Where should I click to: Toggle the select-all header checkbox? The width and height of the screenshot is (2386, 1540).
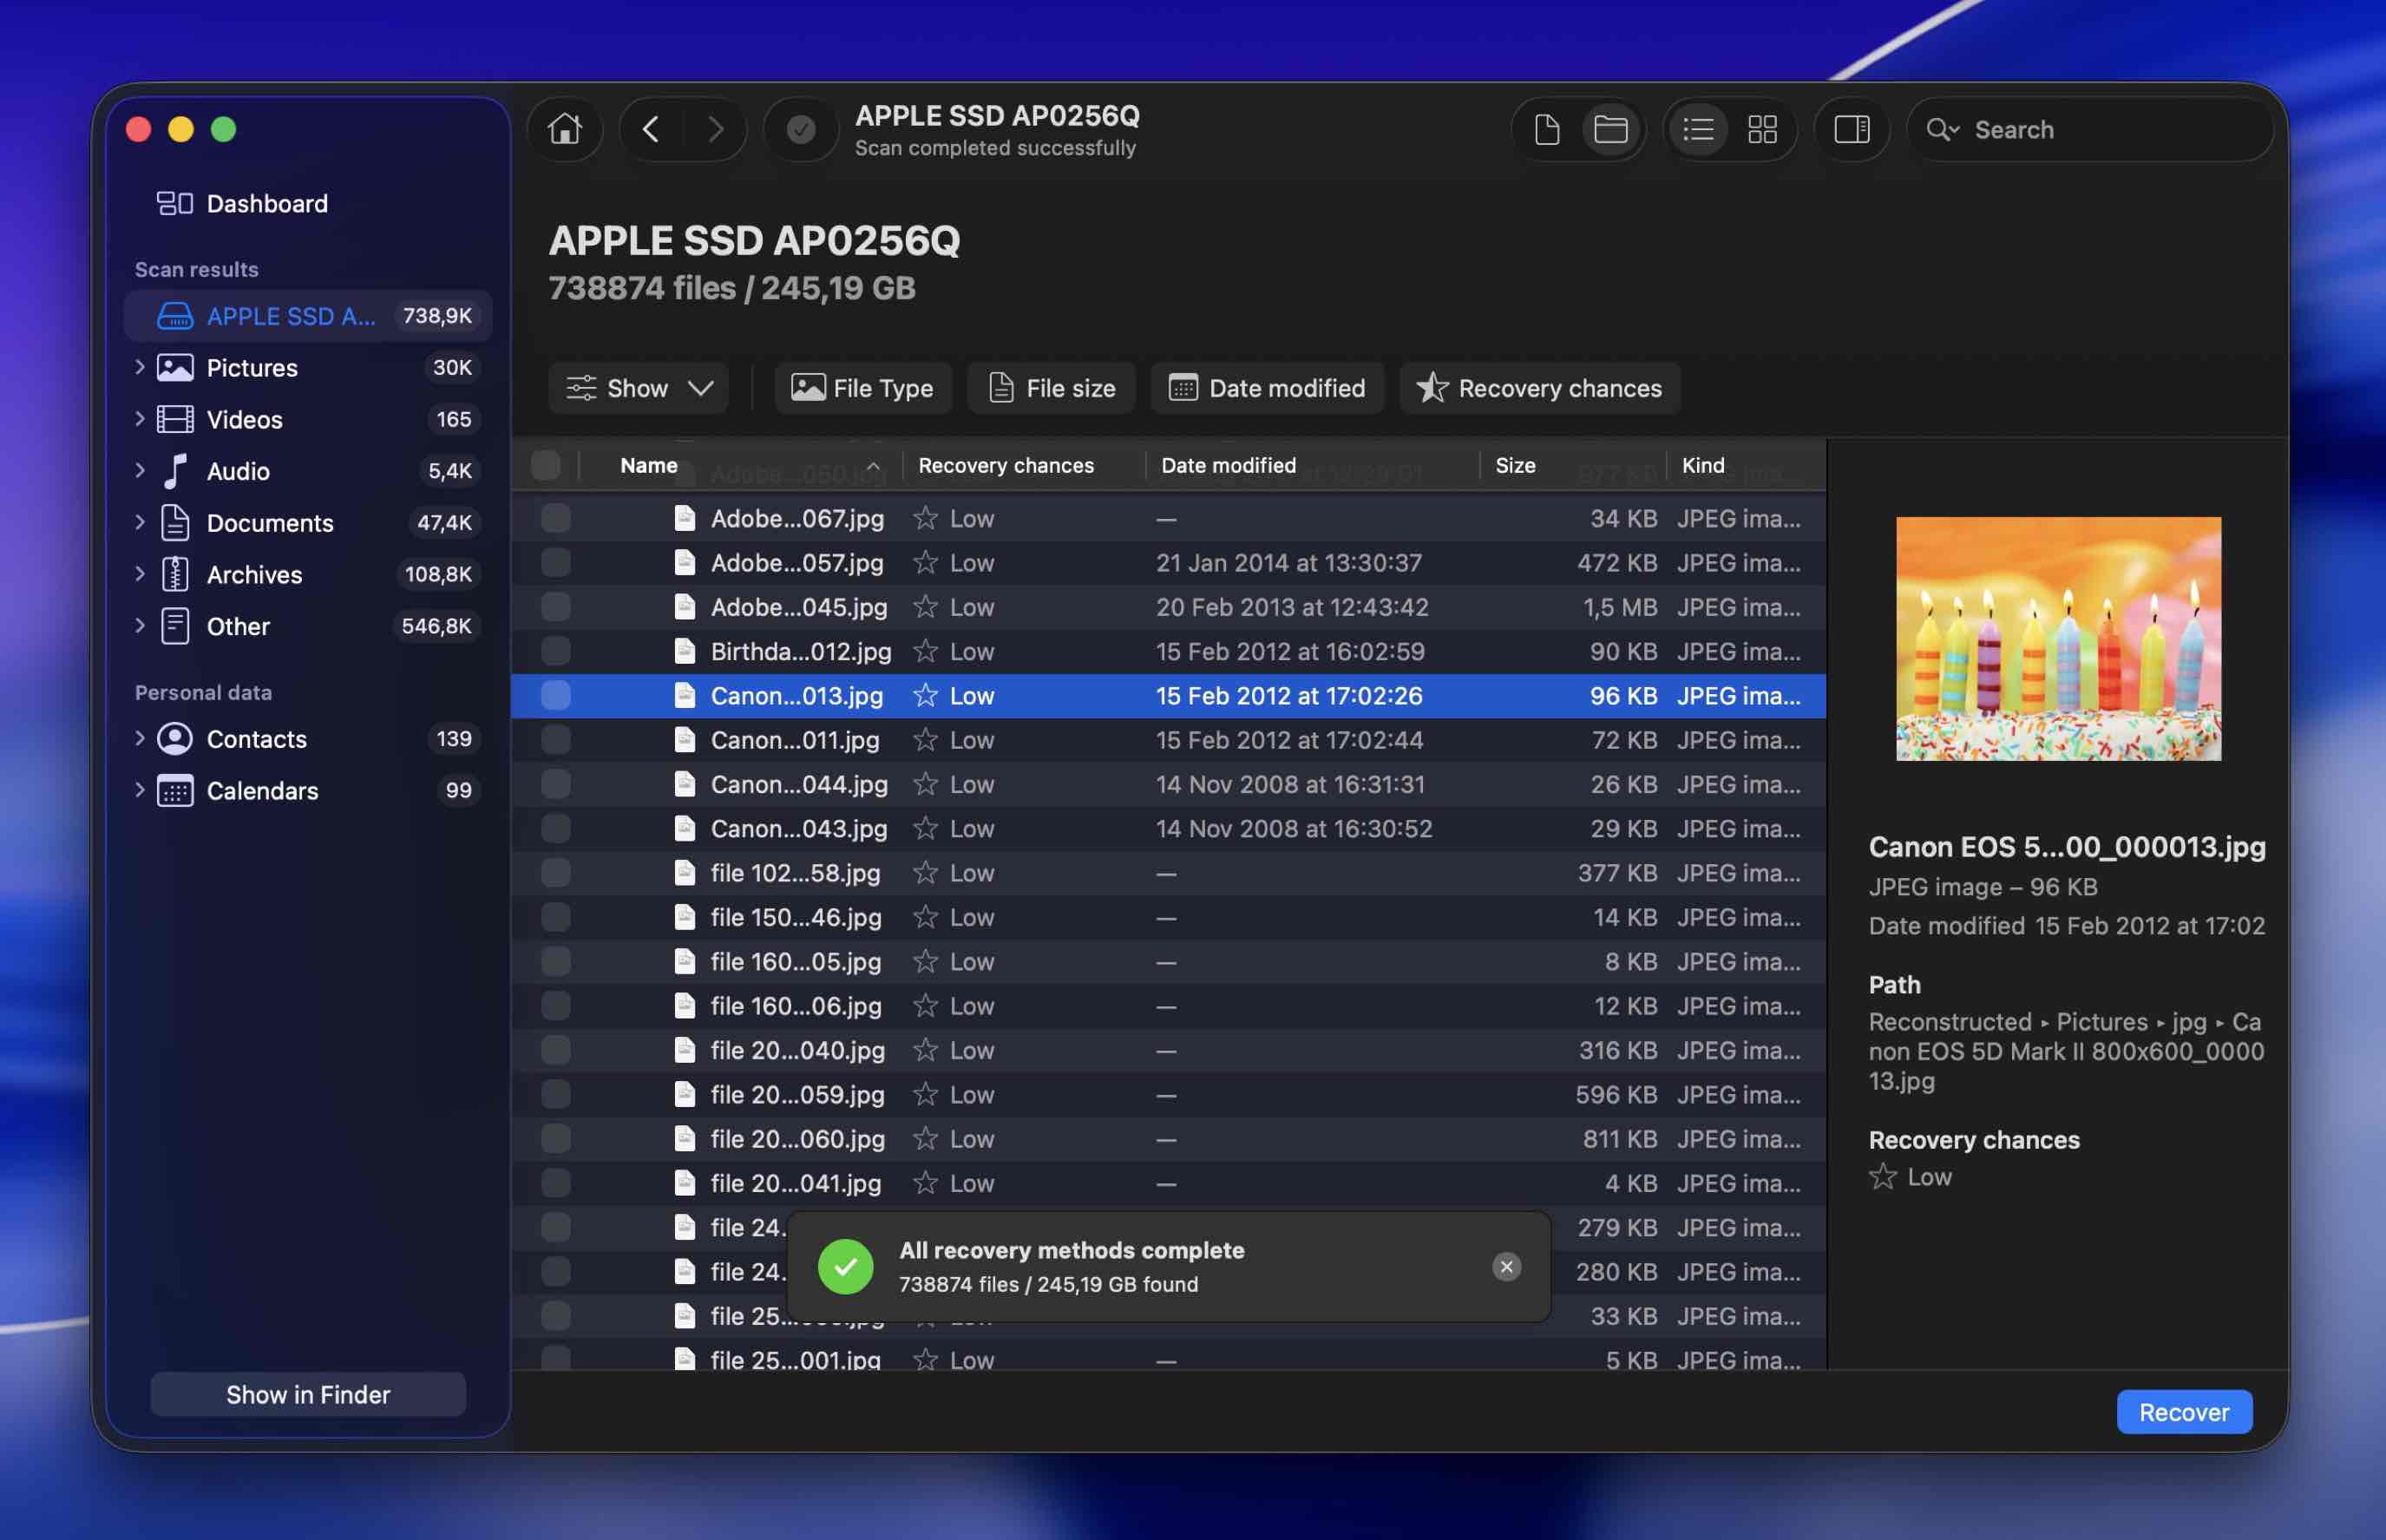546,465
